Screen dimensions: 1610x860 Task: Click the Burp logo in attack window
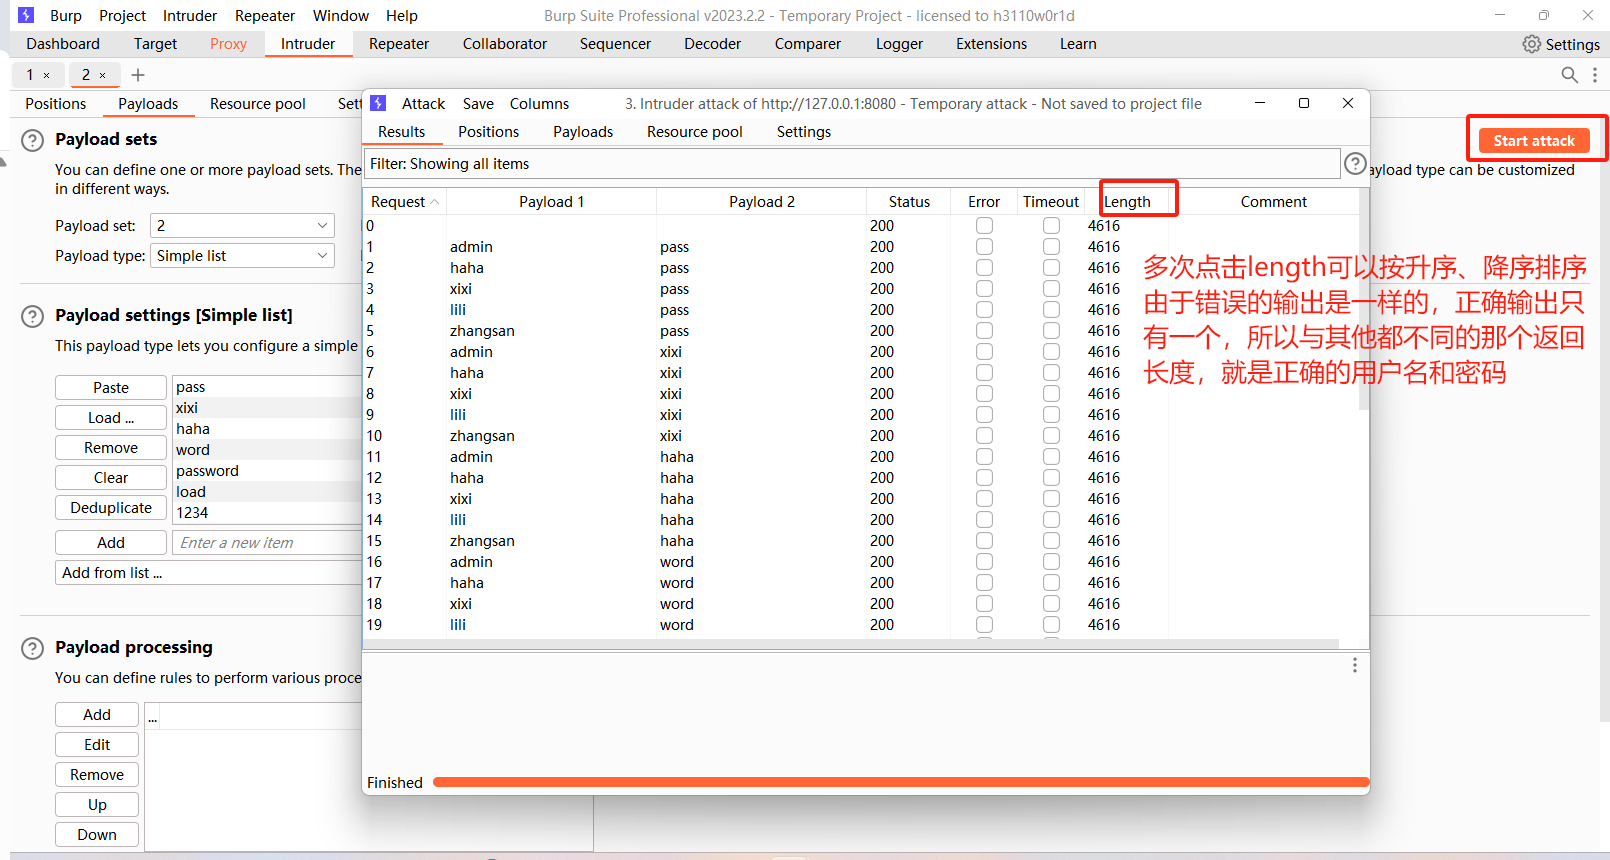coord(378,103)
